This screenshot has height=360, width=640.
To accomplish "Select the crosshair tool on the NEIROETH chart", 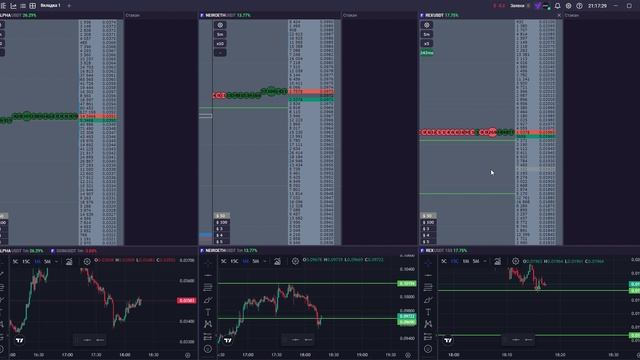I will 208,263.
